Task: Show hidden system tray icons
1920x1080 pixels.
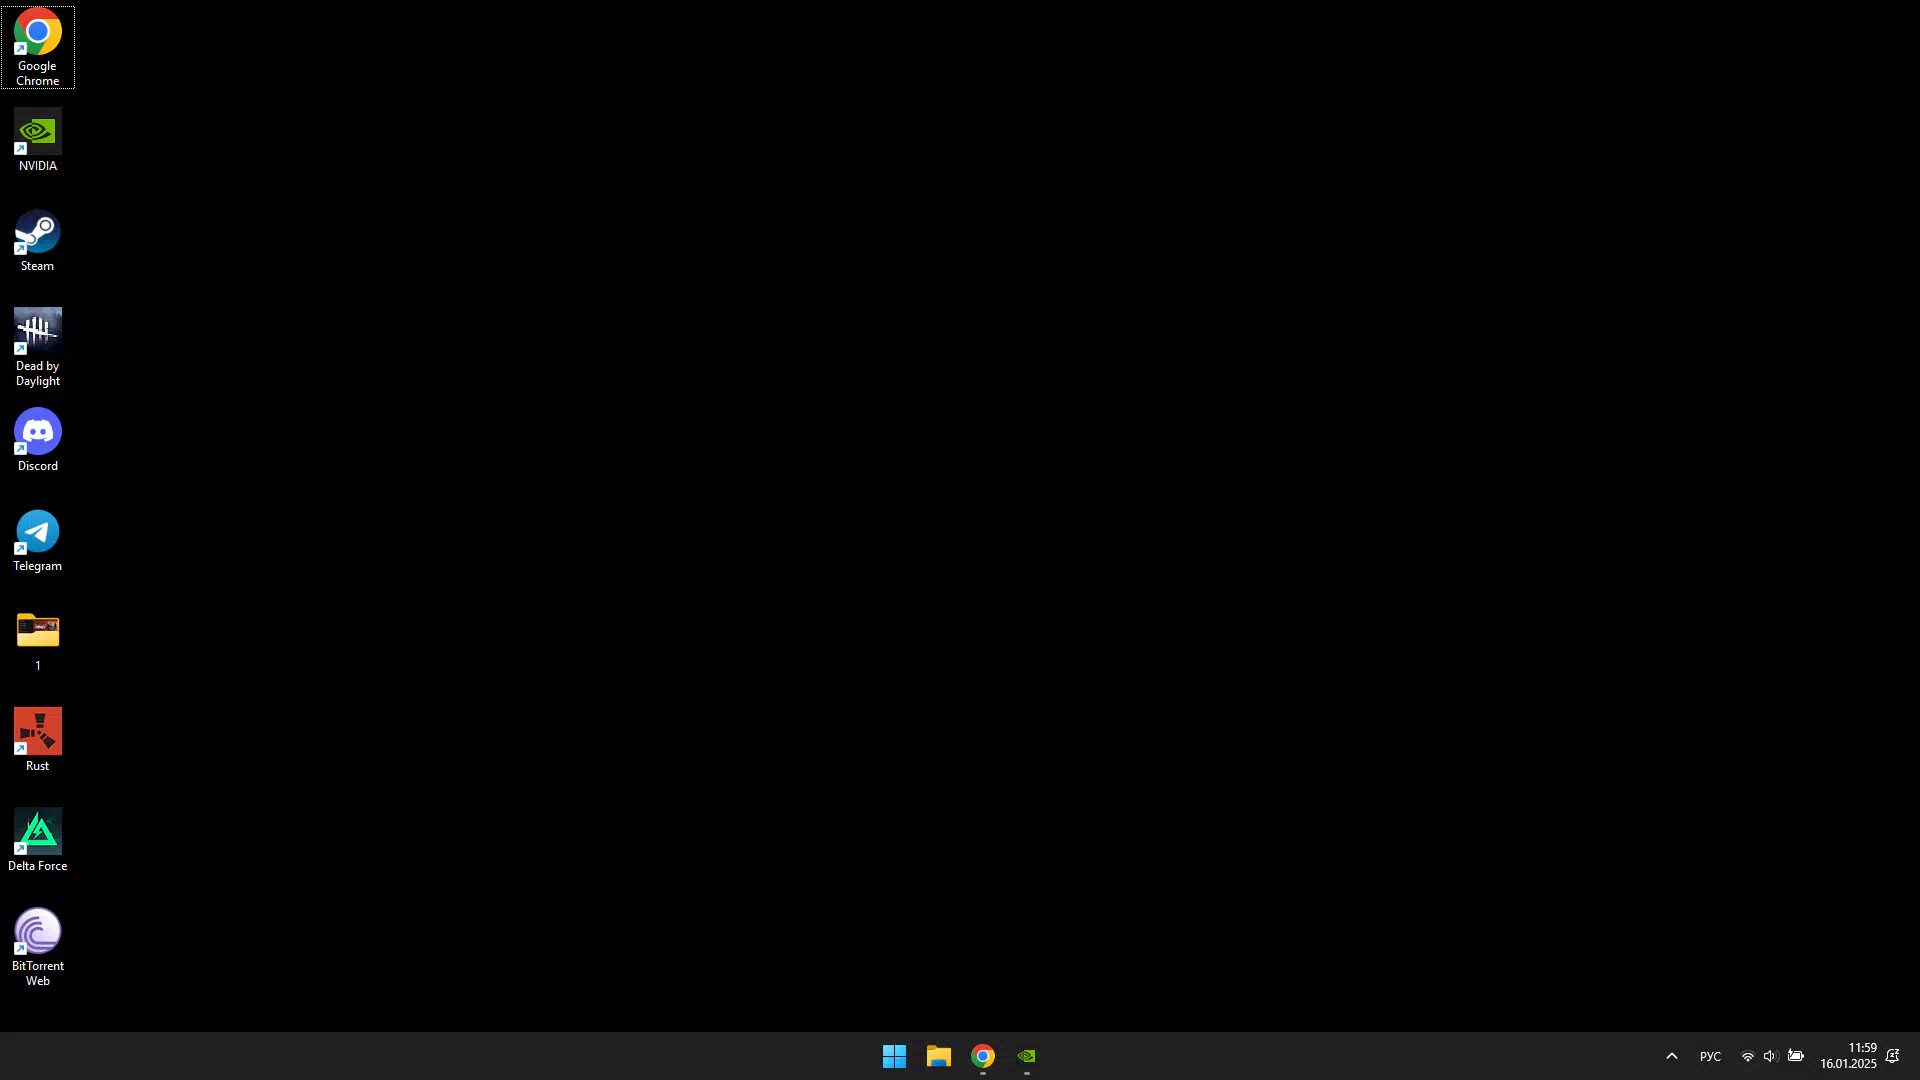Action: [x=1671, y=1056]
